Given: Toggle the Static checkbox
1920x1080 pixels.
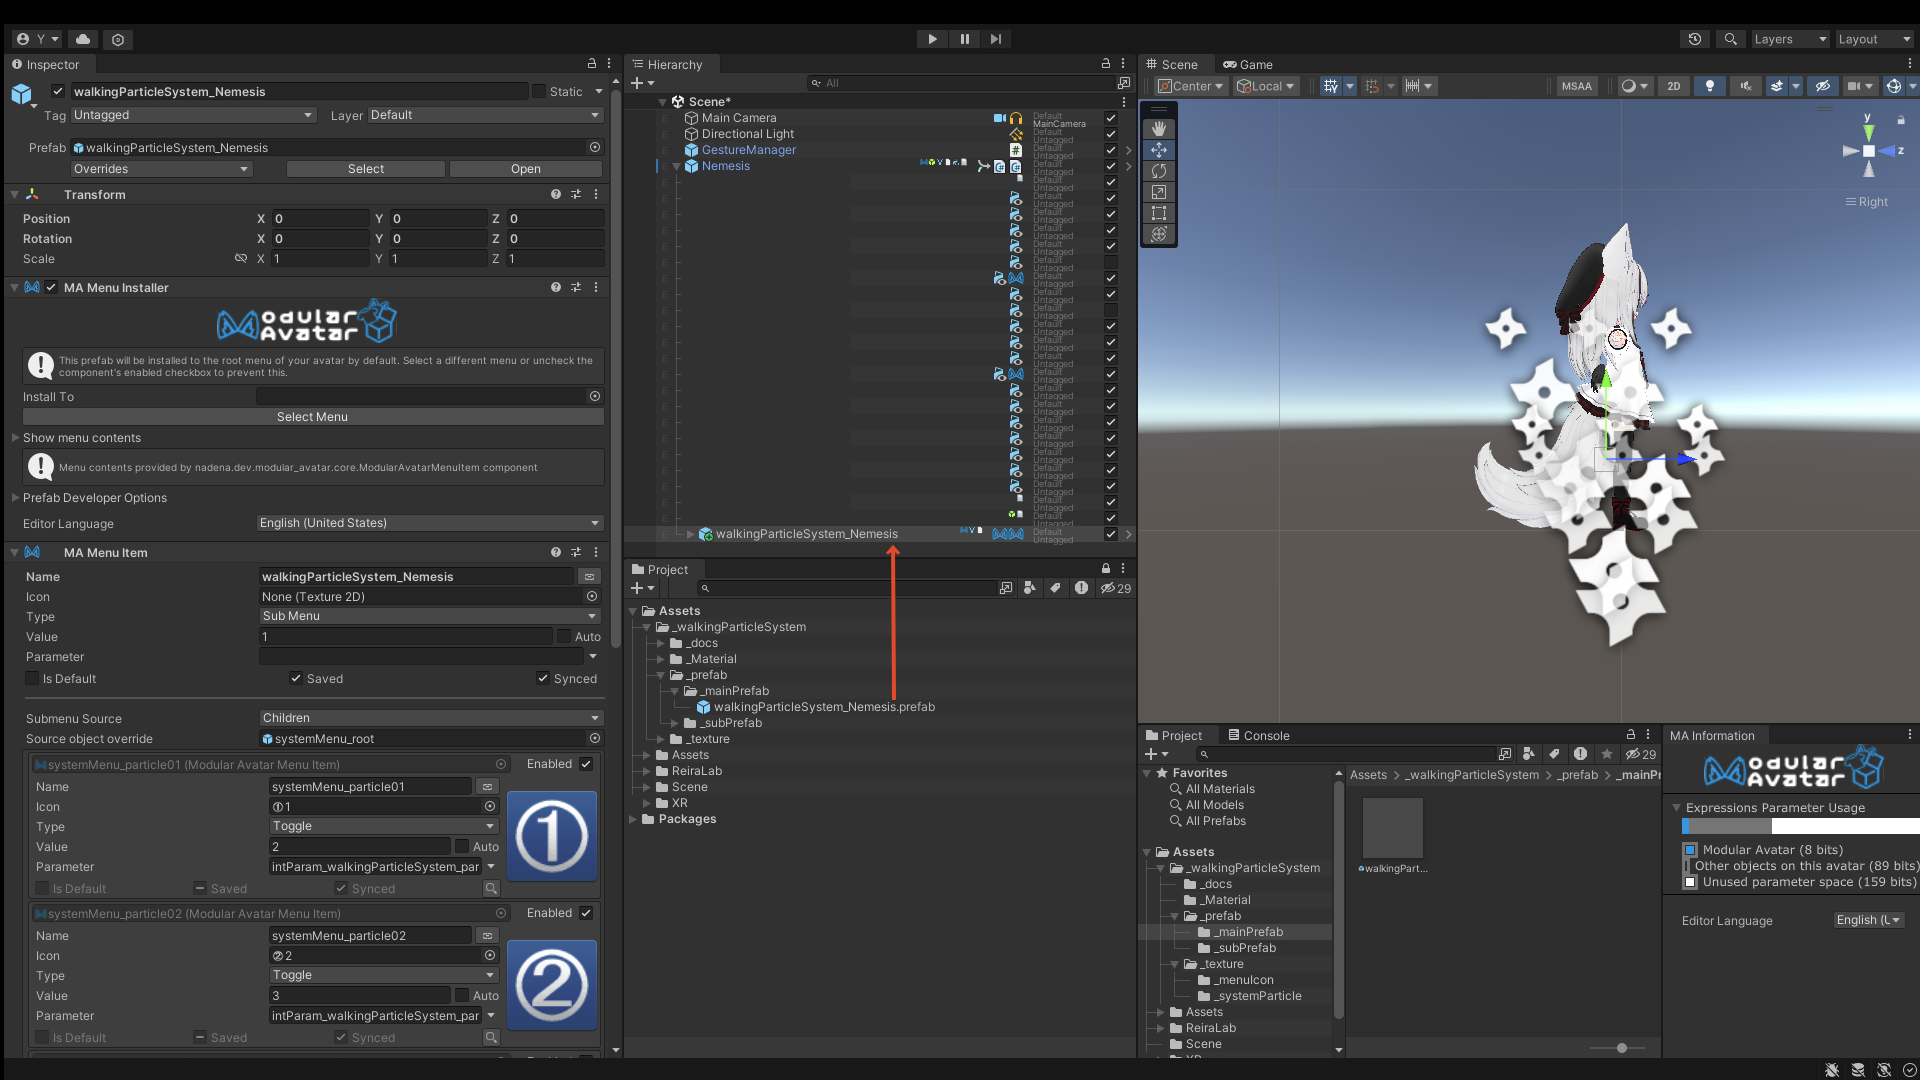Looking at the screenshot, I should 539,91.
